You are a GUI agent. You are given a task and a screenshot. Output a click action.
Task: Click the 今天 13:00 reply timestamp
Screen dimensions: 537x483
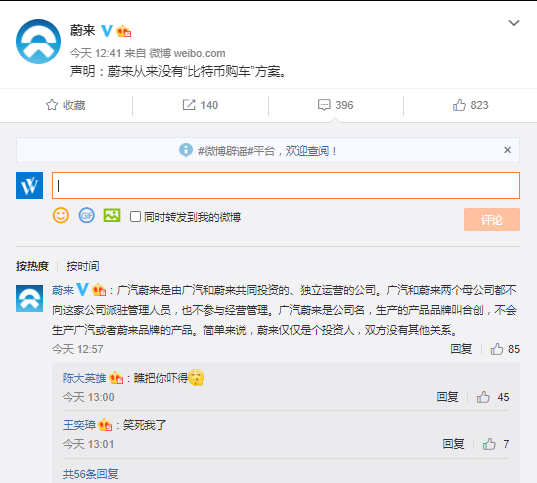click(x=88, y=397)
